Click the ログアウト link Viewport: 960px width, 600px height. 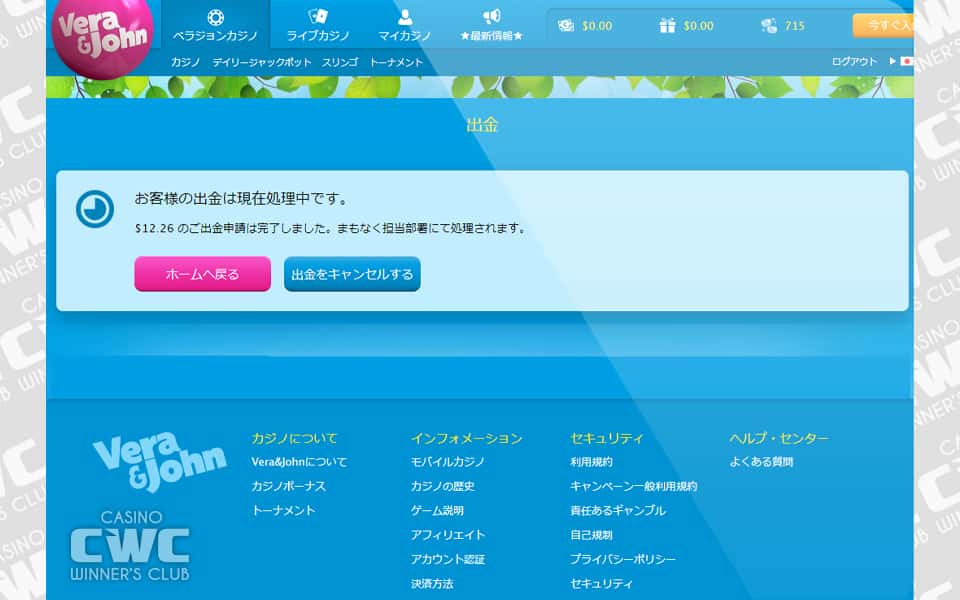click(854, 62)
